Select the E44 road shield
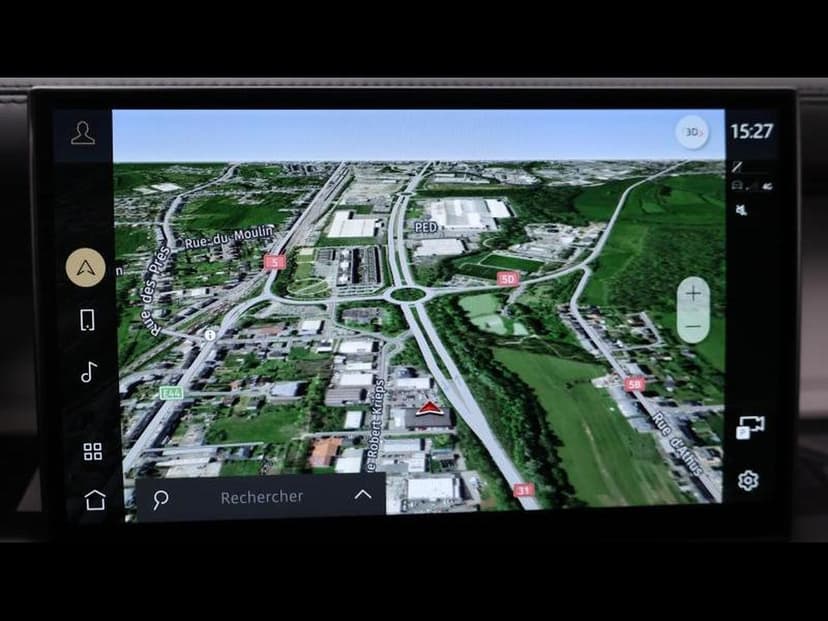828x621 pixels. [x=171, y=393]
